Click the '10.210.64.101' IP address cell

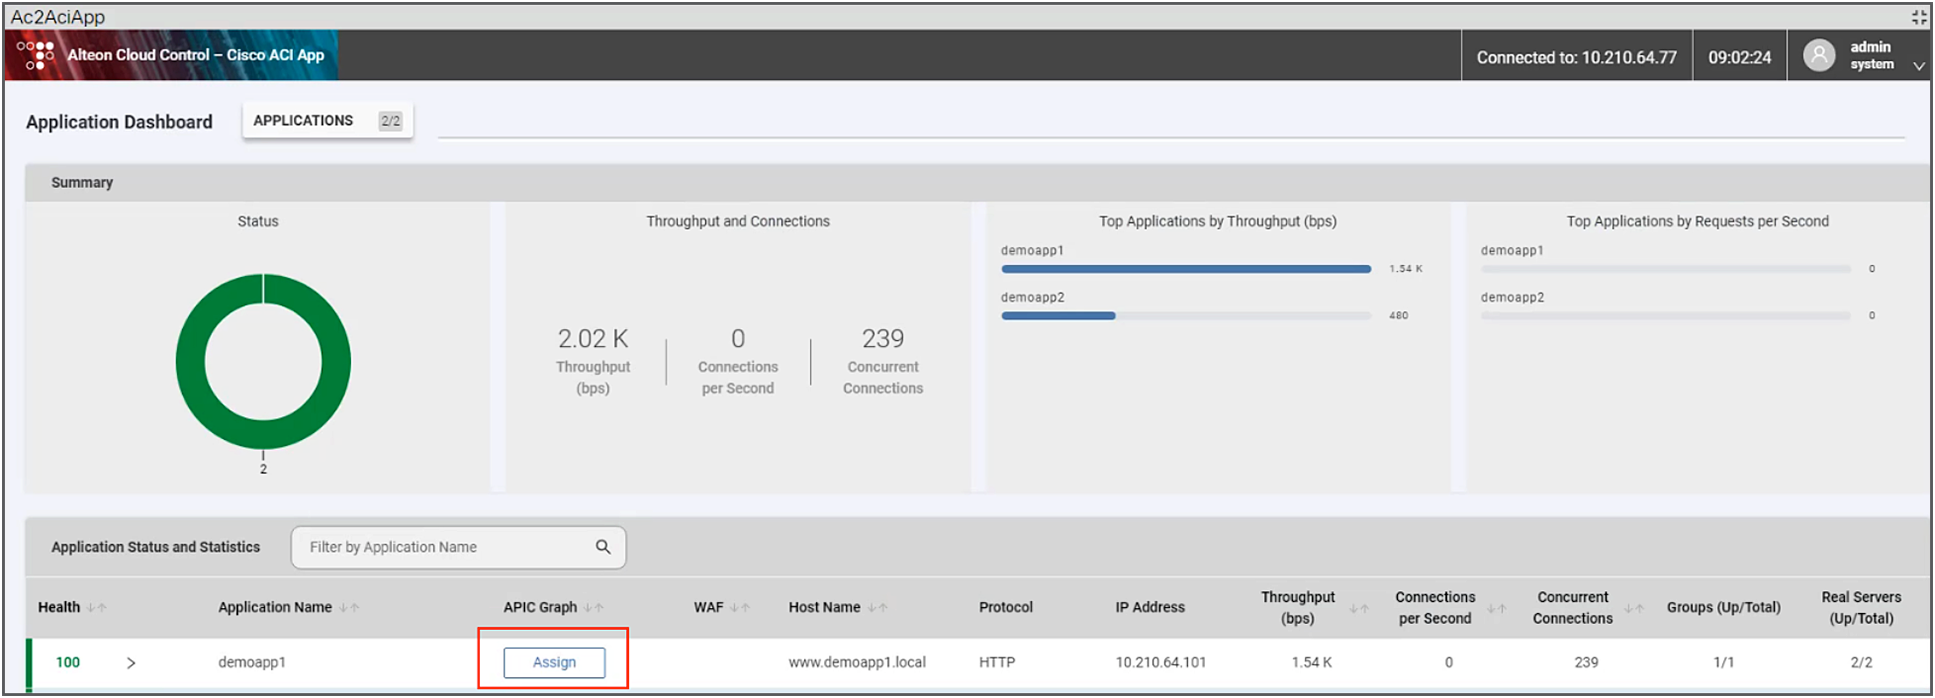[1161, 662]
